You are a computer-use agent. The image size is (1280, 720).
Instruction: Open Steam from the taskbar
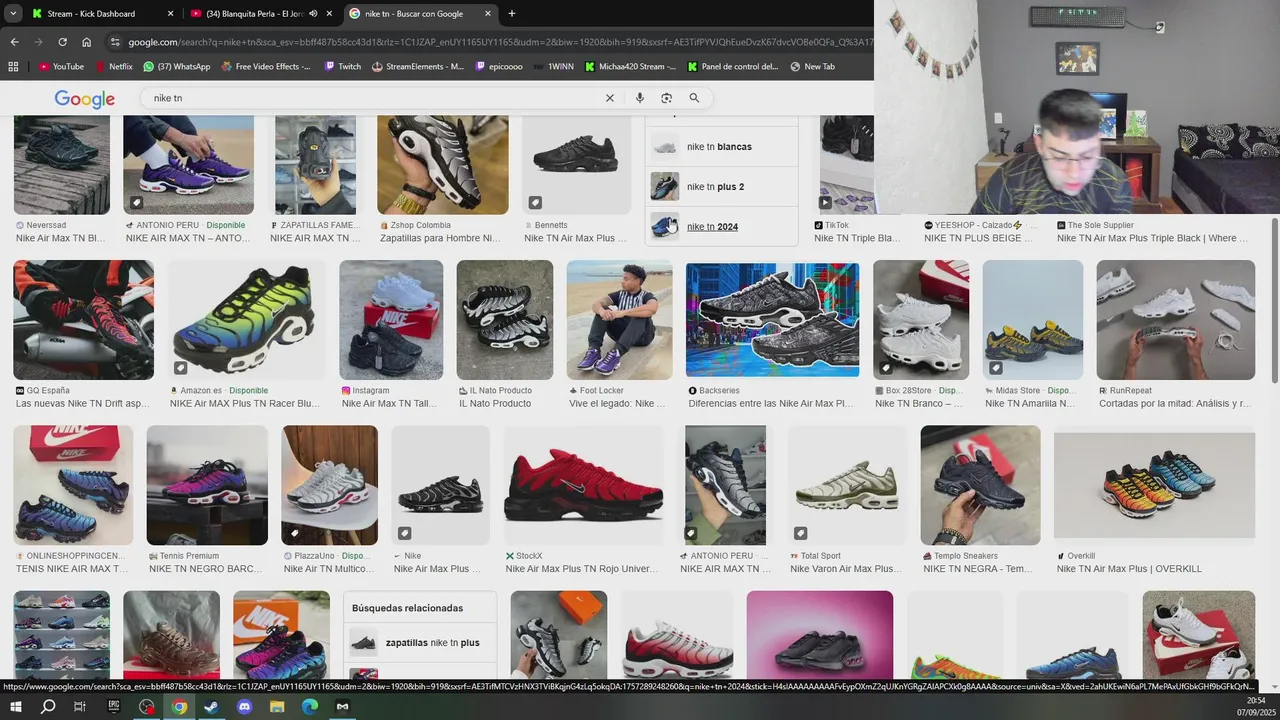click(x=211, y=707)
